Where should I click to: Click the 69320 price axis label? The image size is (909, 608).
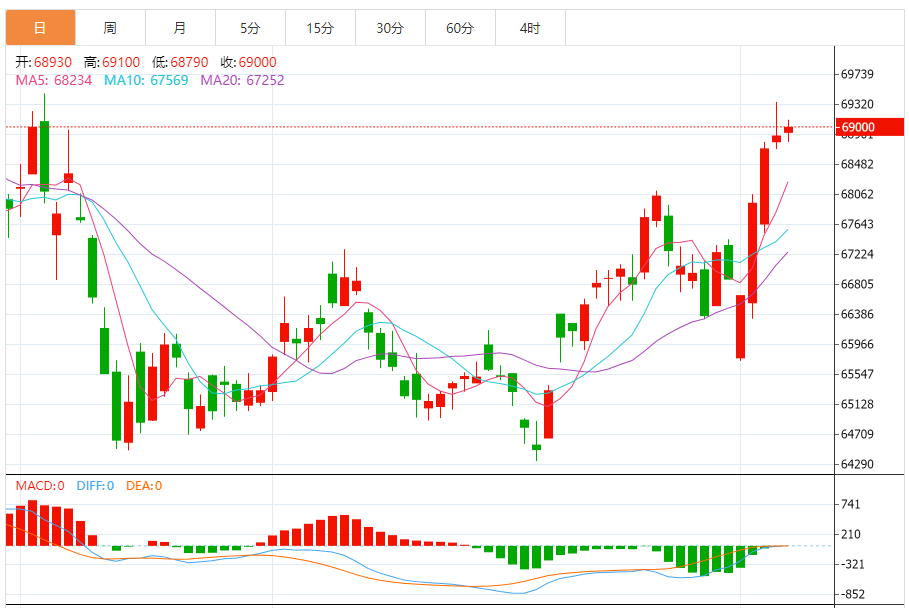point(857,104)
